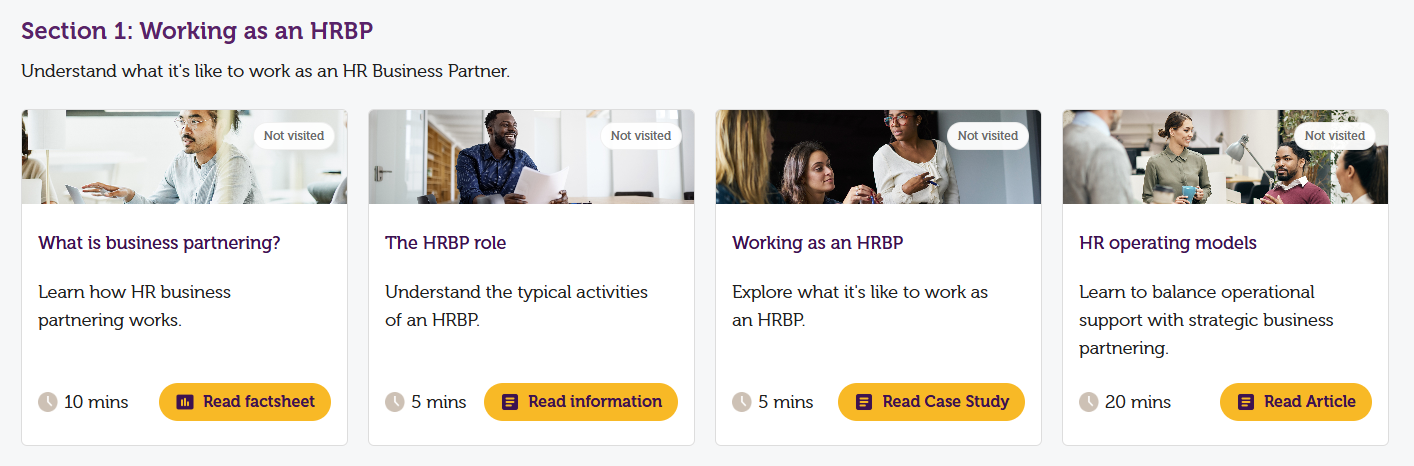This screenshot has width=1414, height=466.
Task: Click the clock icon beside 10 mins
Action: [x=48, y=402]
